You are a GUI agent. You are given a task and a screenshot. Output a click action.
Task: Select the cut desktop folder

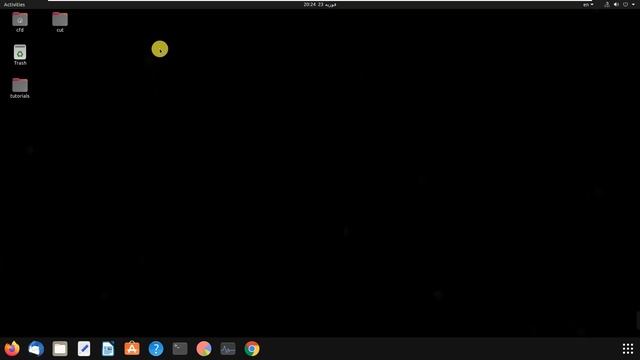point(60,22)
